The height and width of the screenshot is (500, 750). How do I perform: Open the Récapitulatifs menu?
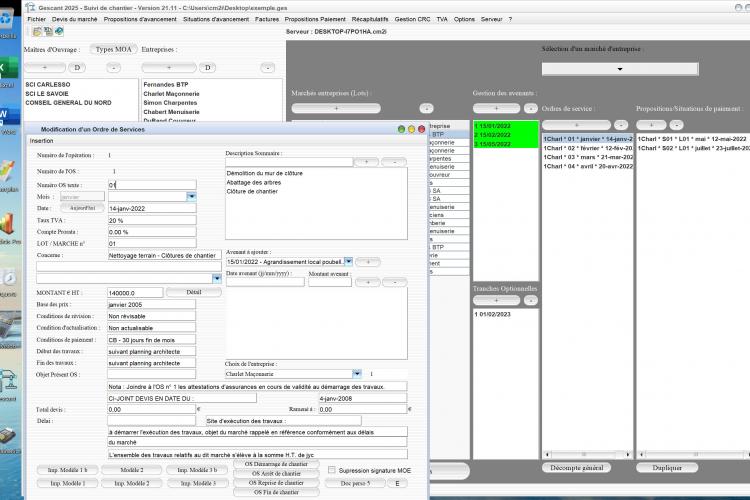pos(370,19)
